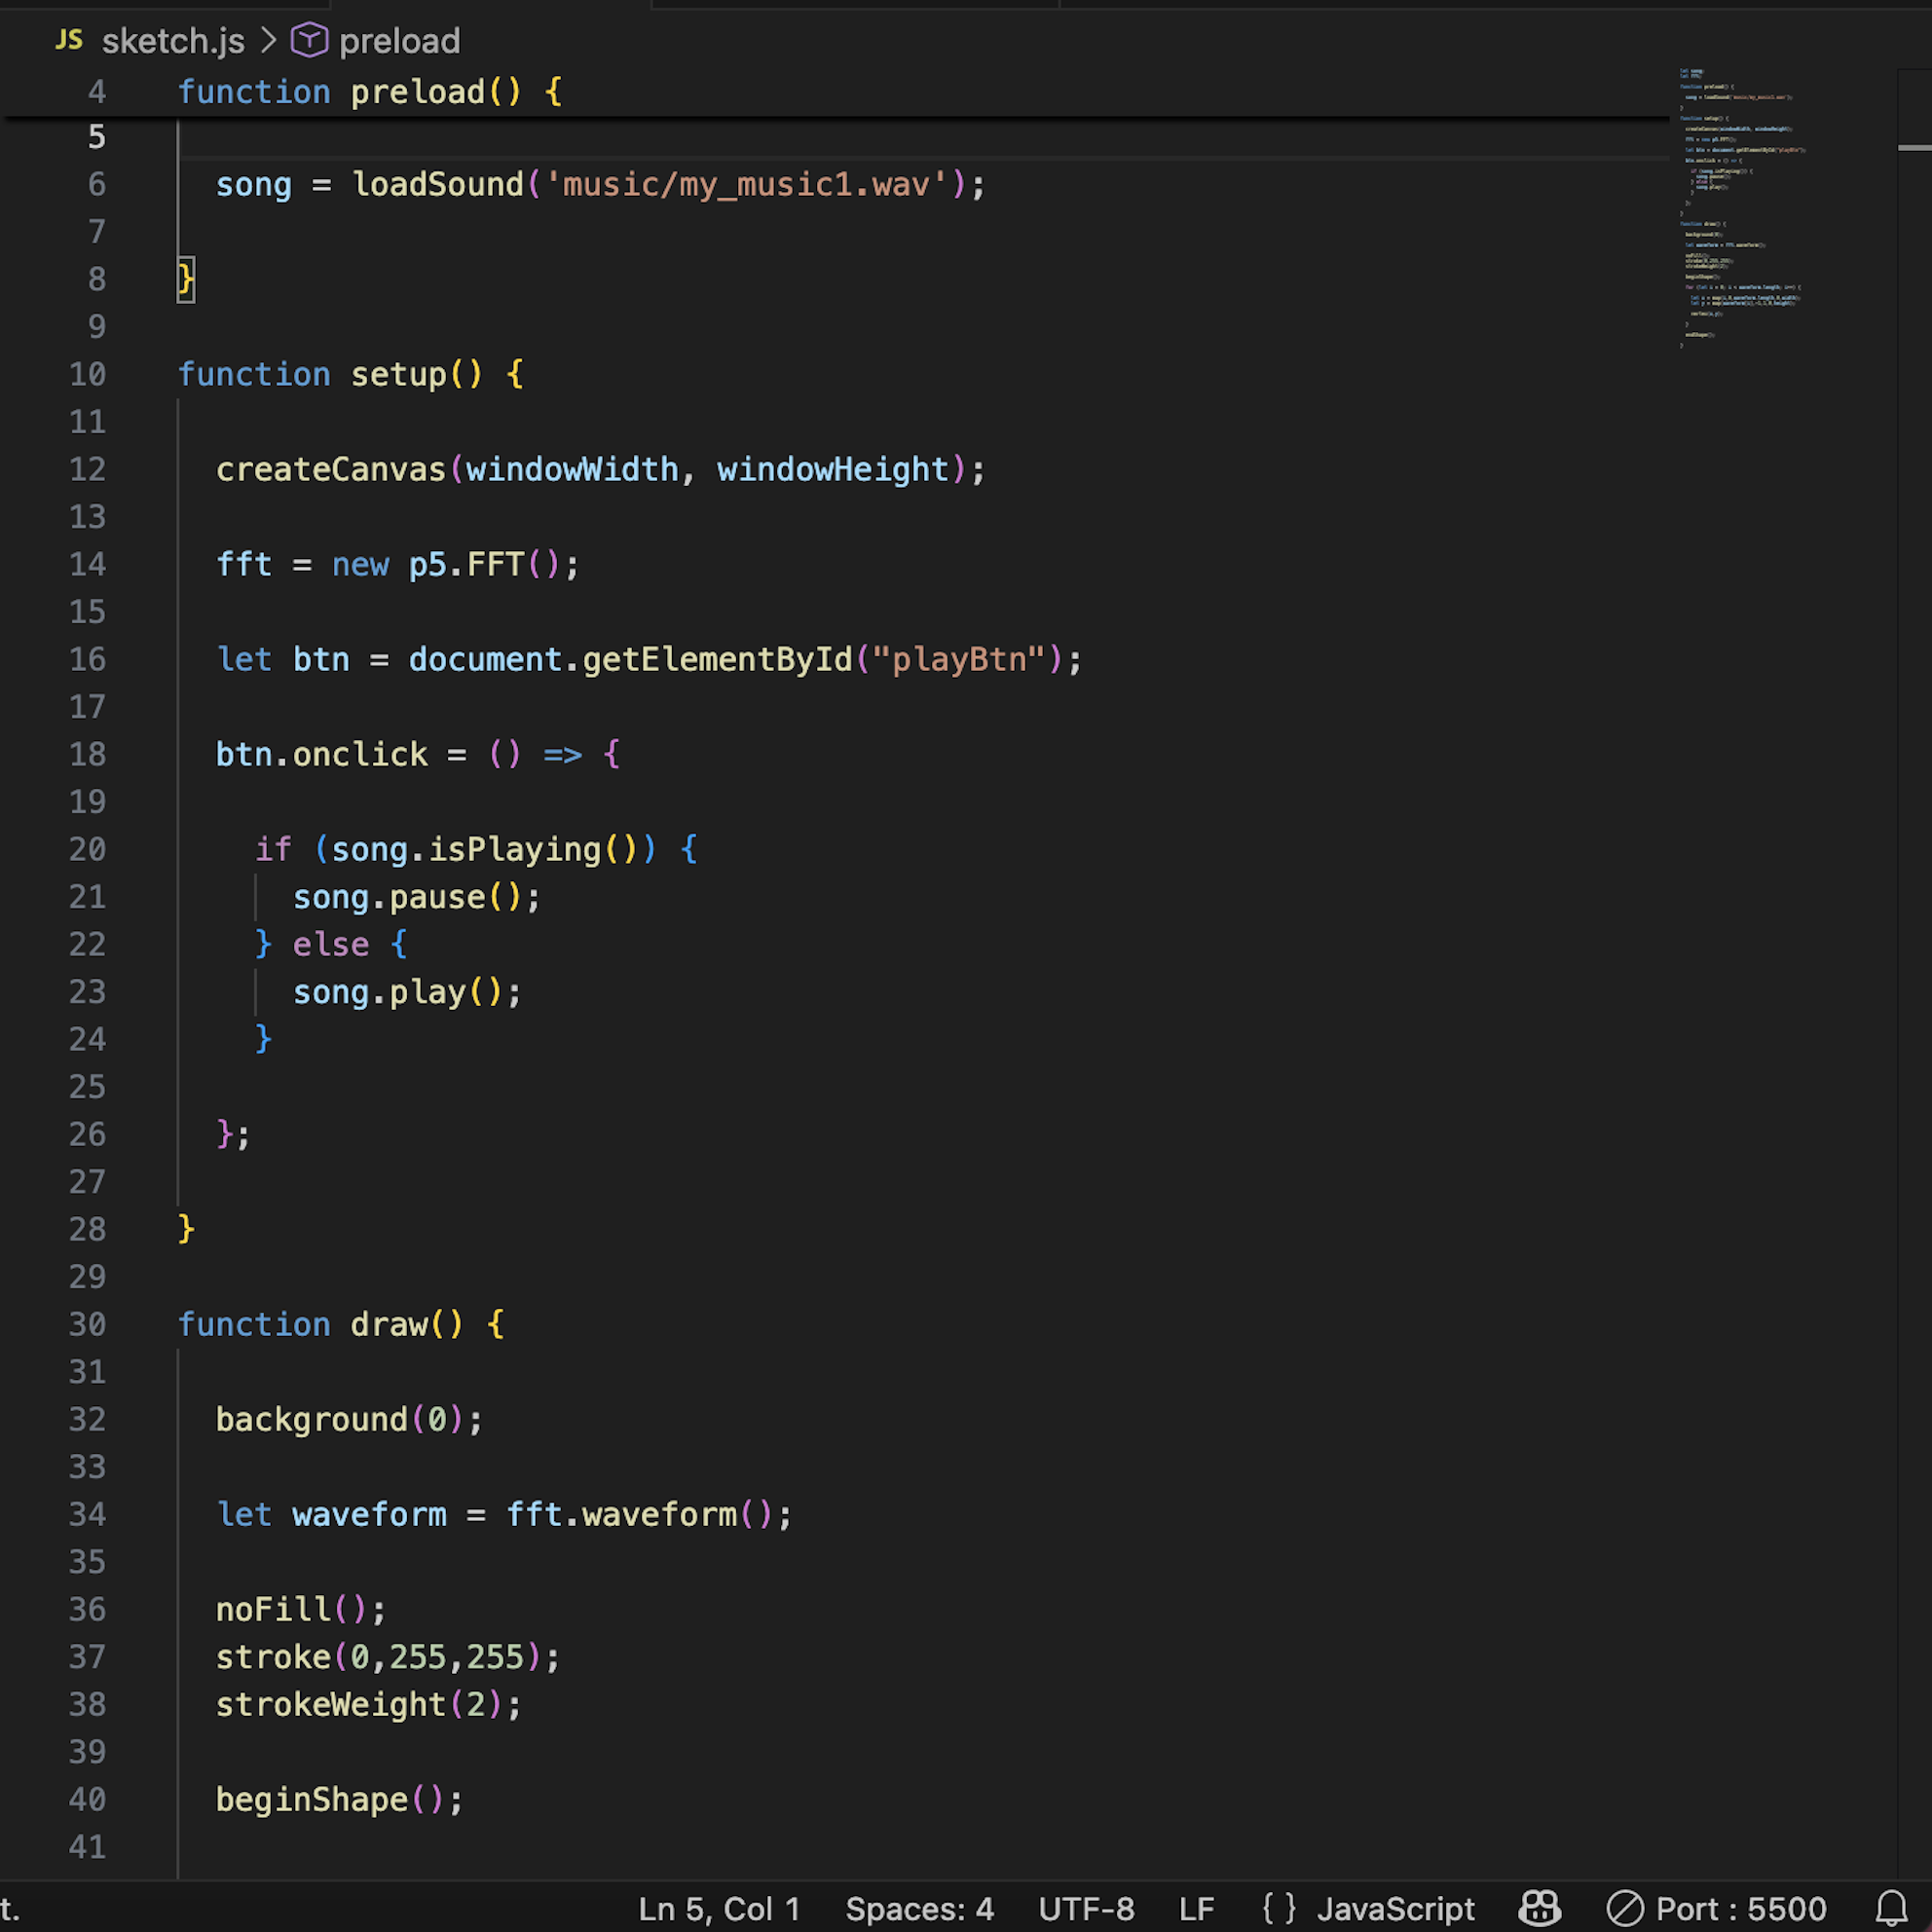1932x1932 pixels.
Task: Click line number 20
Action: [87, 849]
